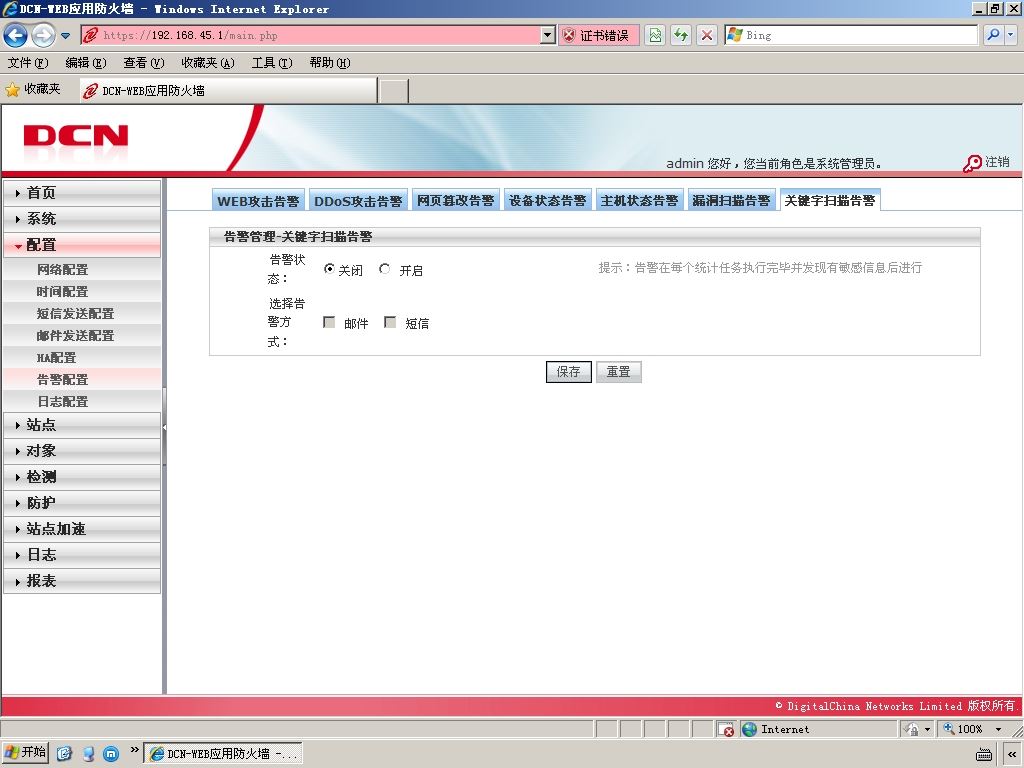Image resolution: width=1024 pixels, height=768 pixels.
Task: Expand the 防护 sidebar section
Action: [x=82, y=503]
